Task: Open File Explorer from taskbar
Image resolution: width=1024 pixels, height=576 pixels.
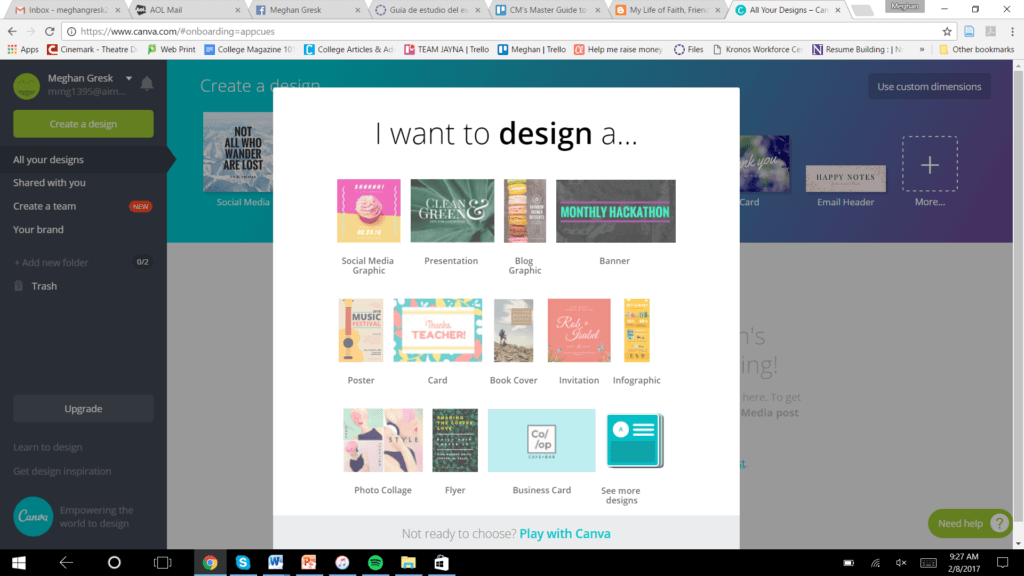Action: [408, 562]
